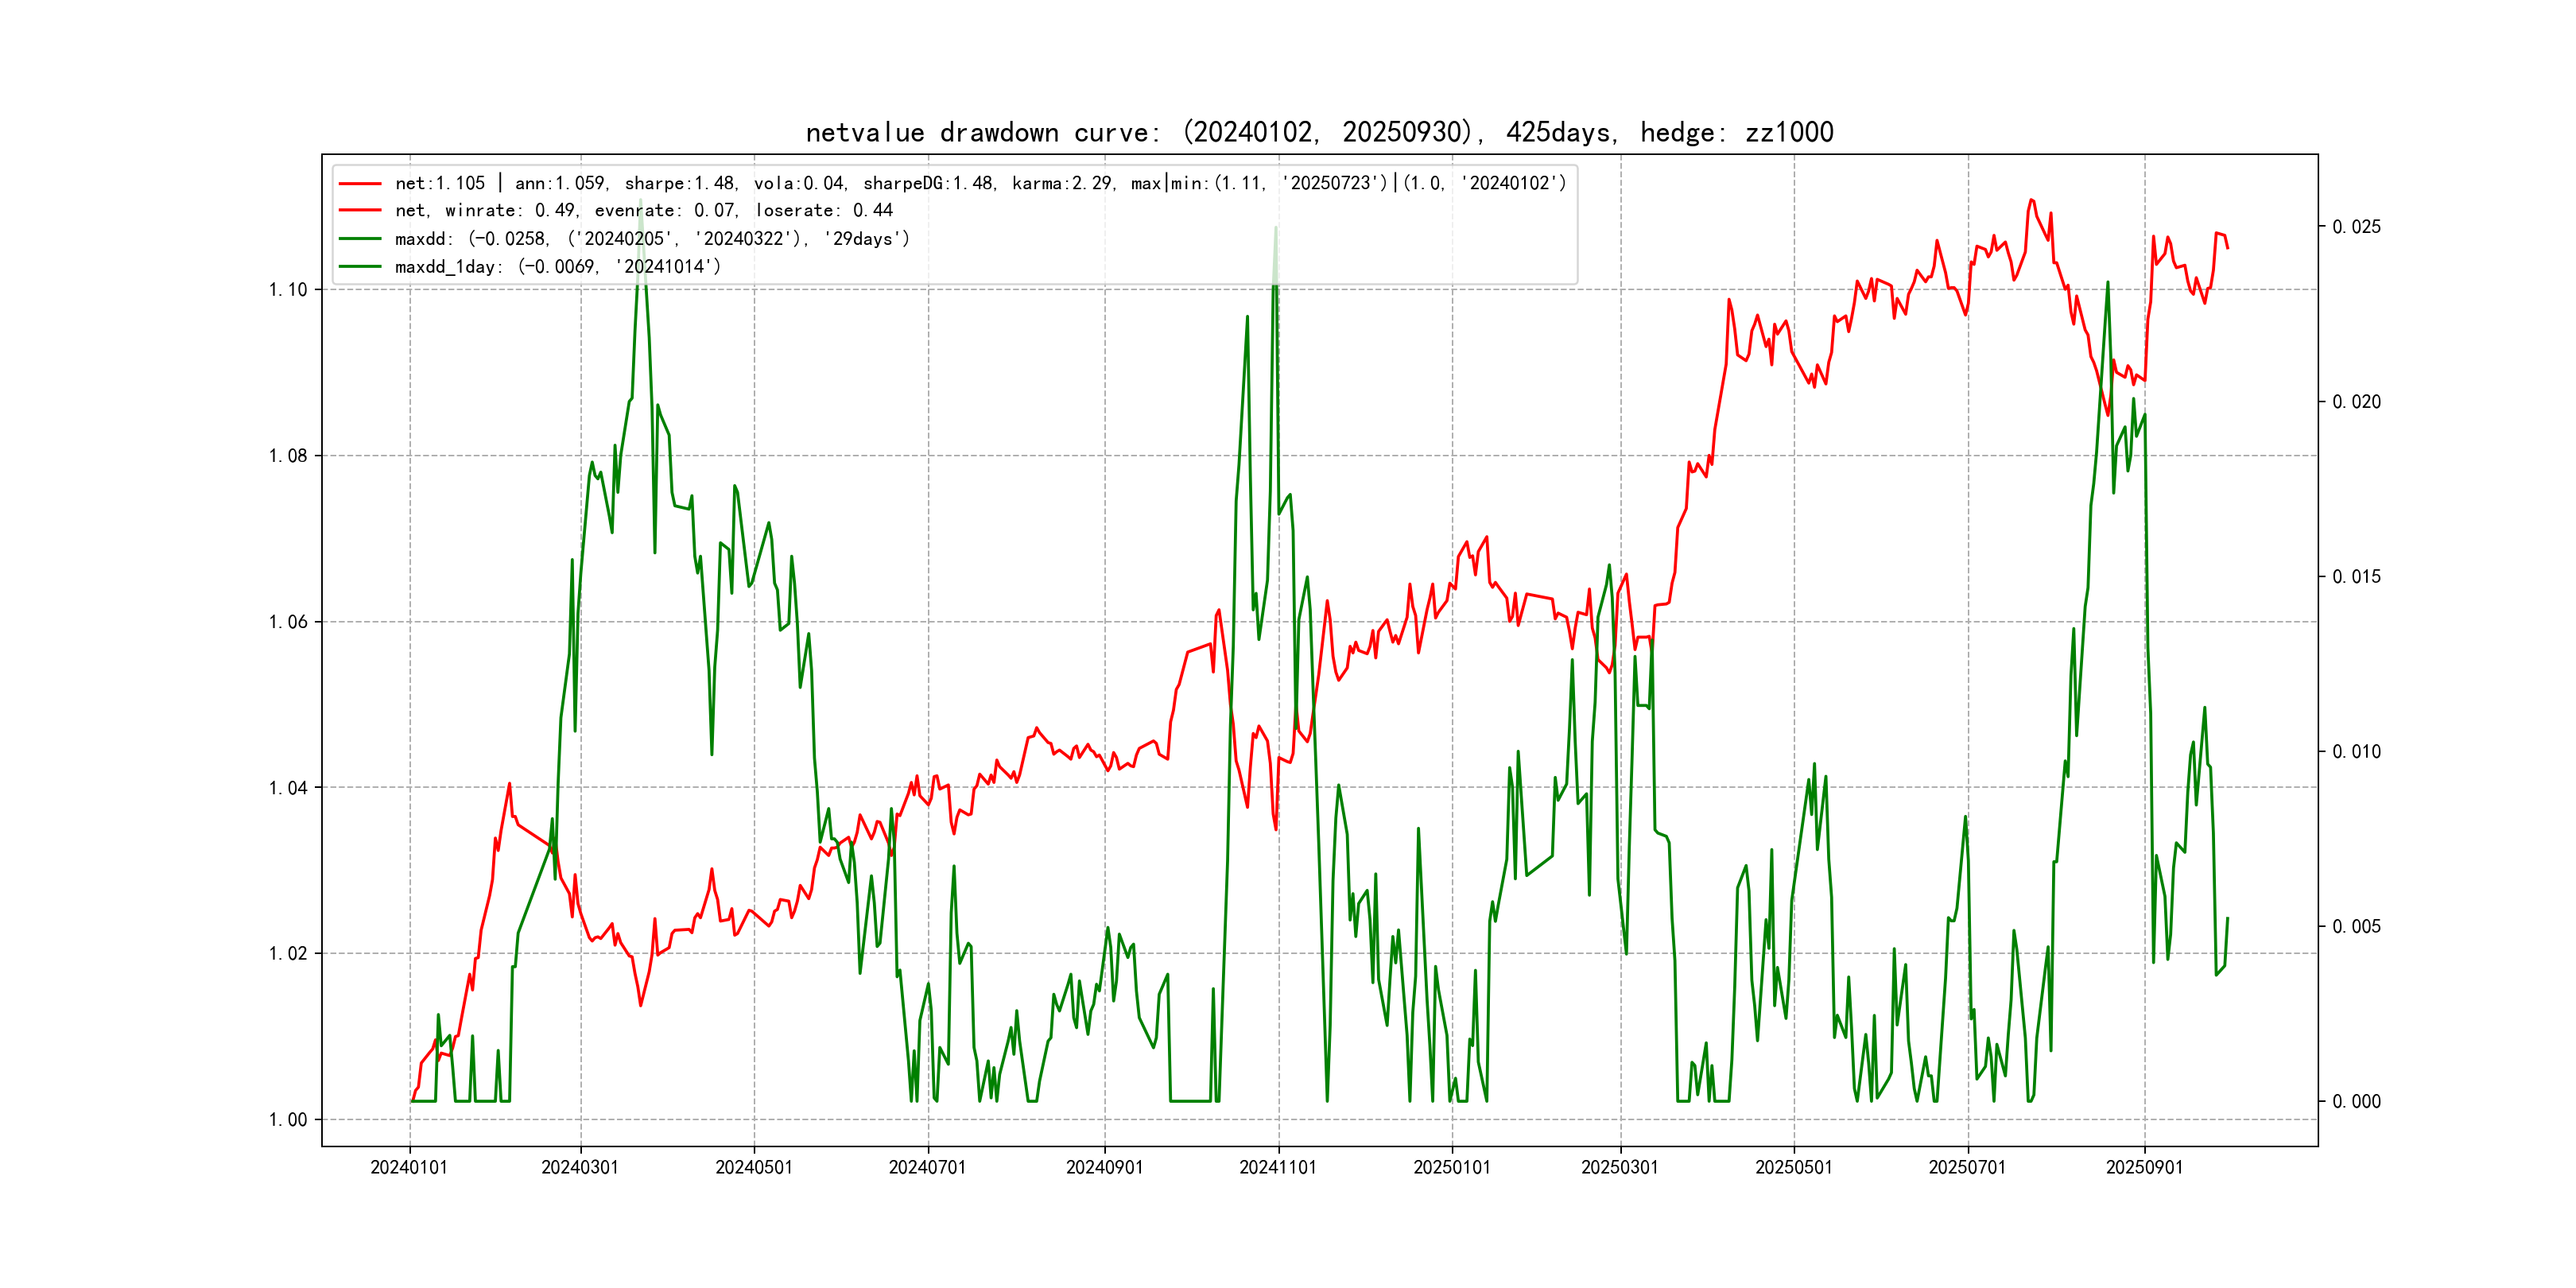Click the red swatch beside winrate legend entry
The image size is (2576, 1288).
[x=360, y=211]
